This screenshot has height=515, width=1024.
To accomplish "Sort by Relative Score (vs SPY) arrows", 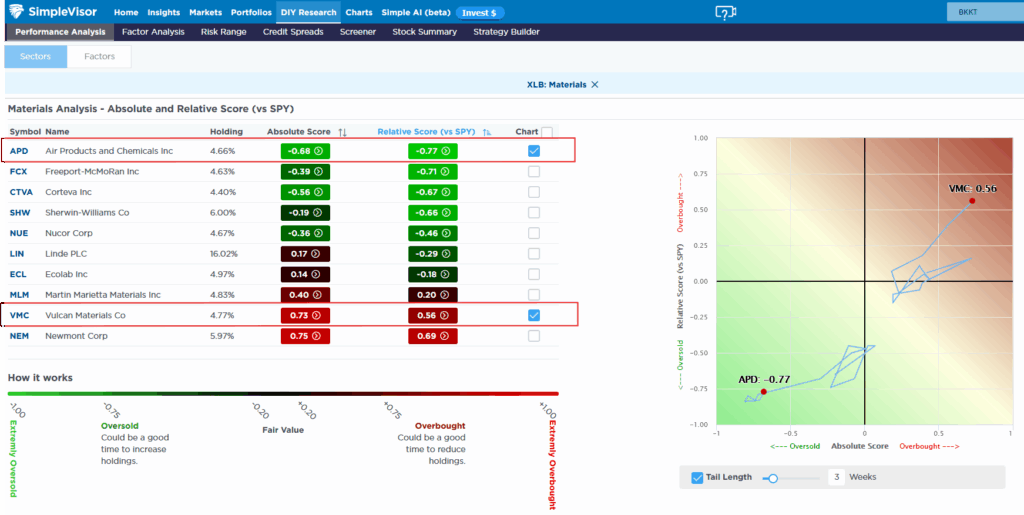I will (487, 132).
